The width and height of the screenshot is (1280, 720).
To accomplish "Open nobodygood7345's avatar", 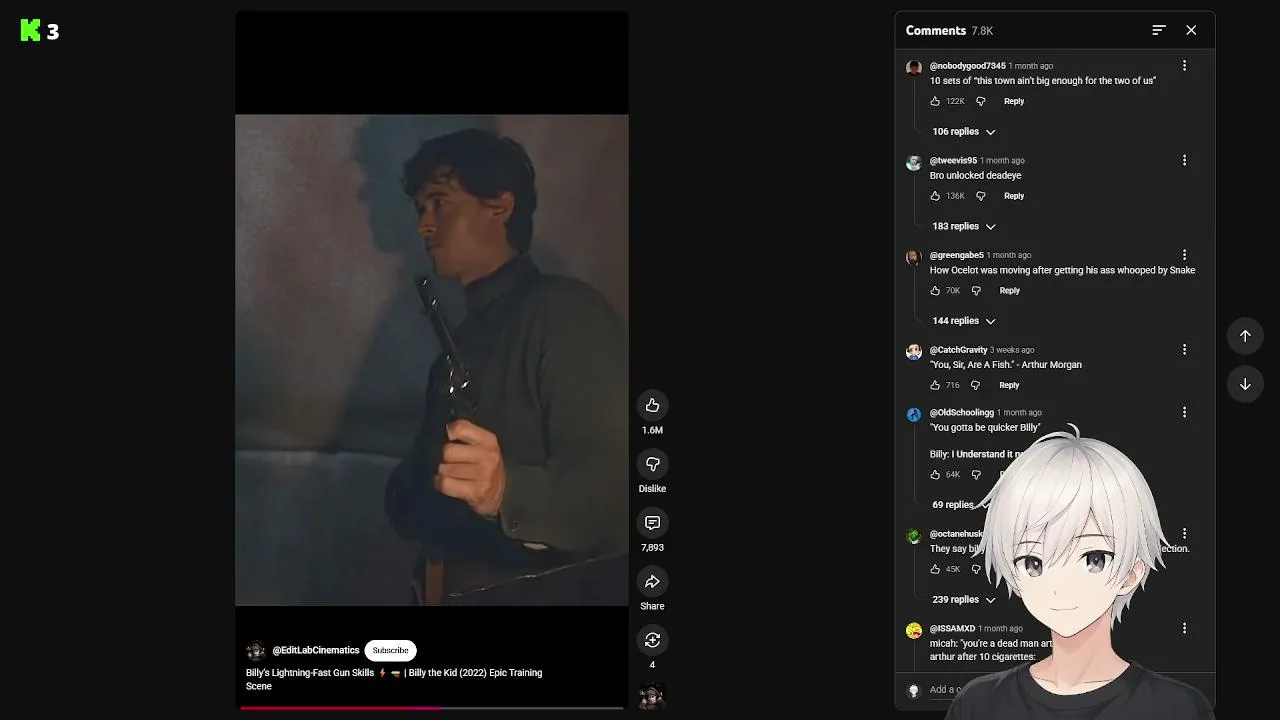I will 913,68.
